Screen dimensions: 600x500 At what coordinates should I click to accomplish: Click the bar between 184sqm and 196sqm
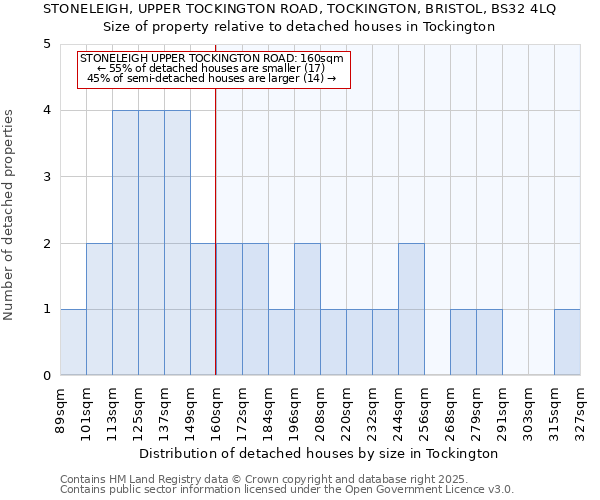(282, 342)
